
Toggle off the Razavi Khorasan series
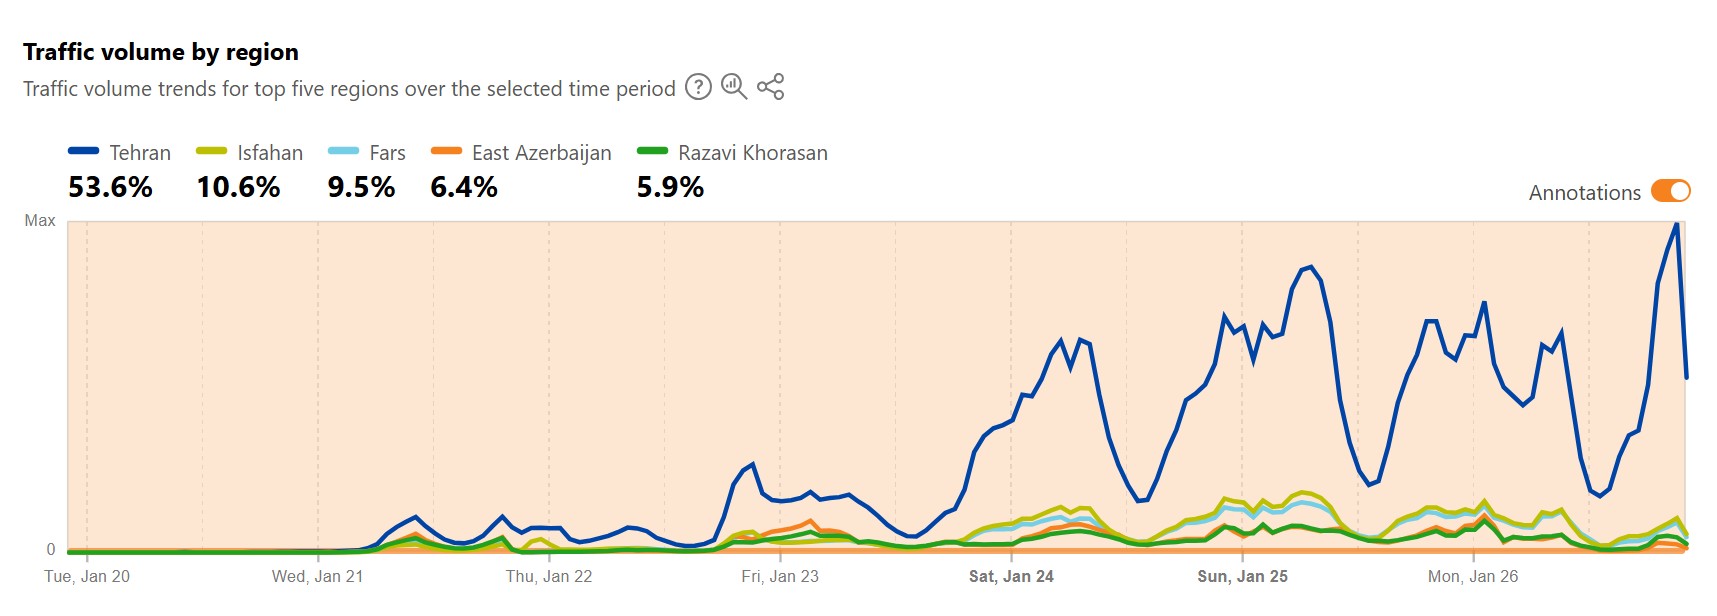tap(751, 152)
